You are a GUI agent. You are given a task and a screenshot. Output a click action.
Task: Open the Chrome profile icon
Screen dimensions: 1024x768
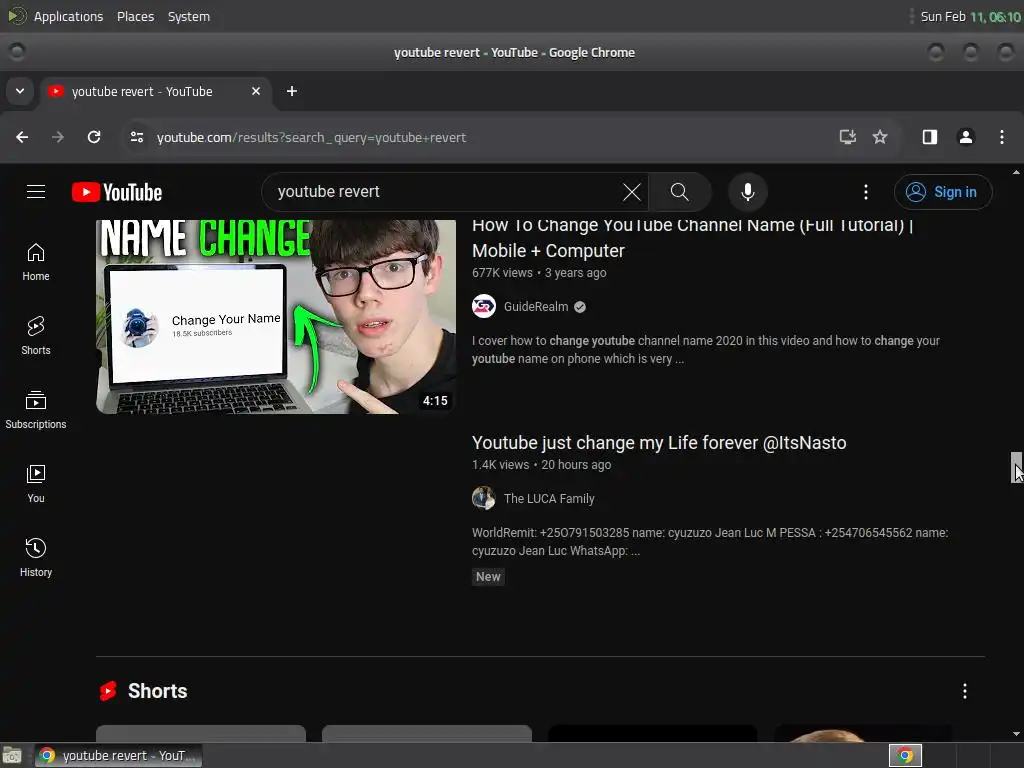click(x=965, y=137)
